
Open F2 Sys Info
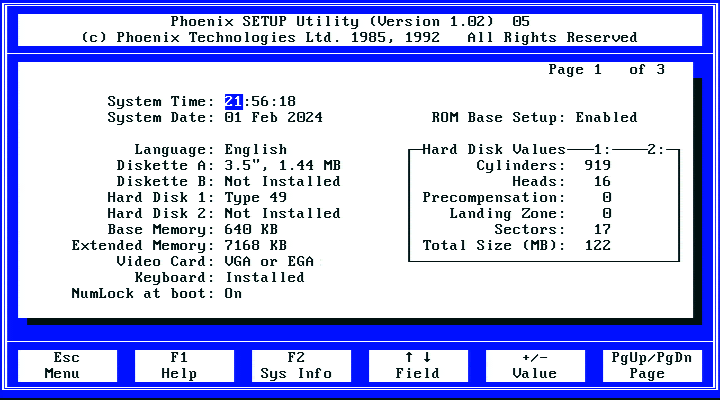click(301, 366)
